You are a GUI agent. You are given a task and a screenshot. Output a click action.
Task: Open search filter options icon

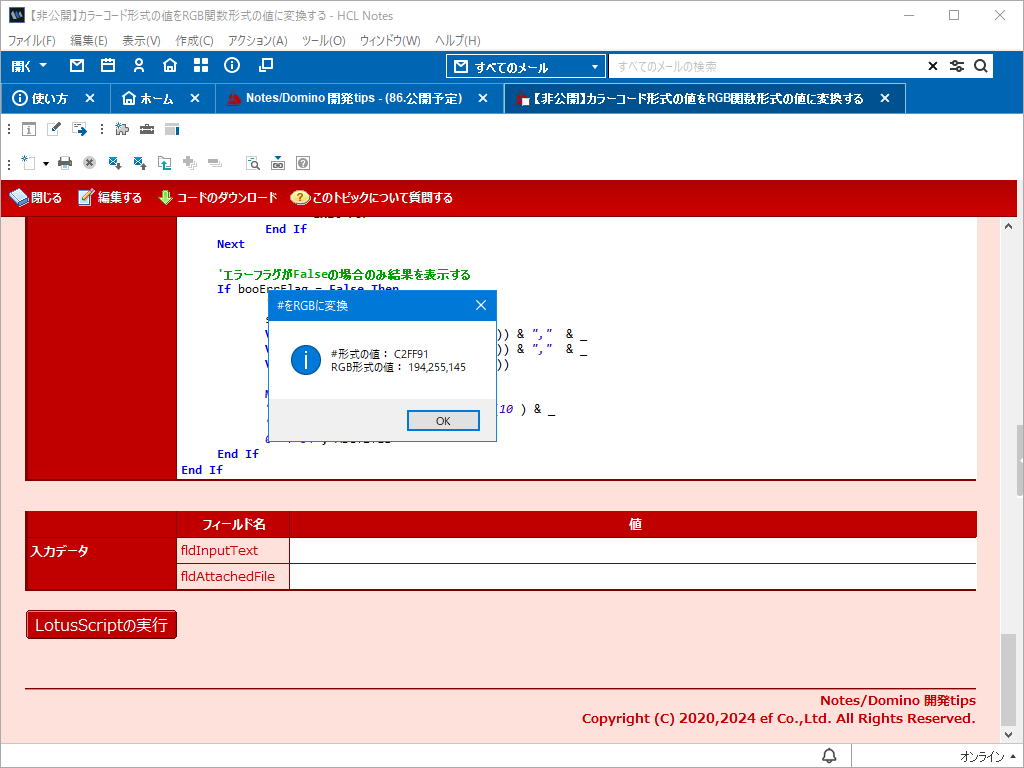[x=957, y=66]
